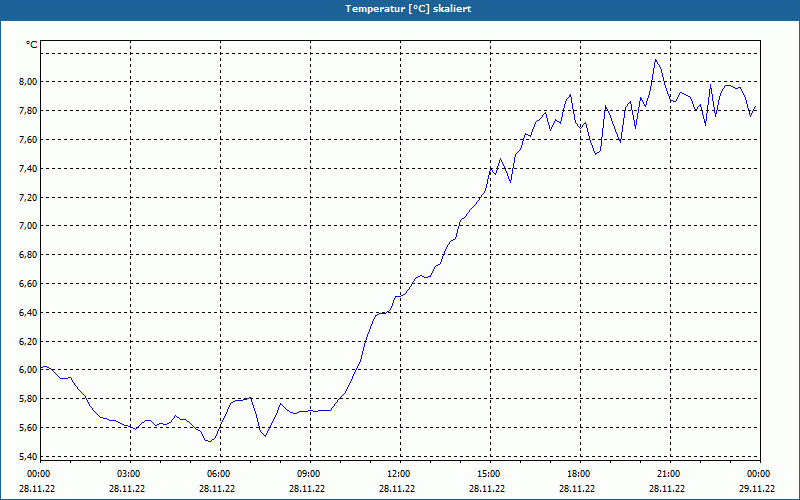The image size is (800, 500).
Task: Click the 28.11.22 date under 18:00
Action: coord(577,488)
